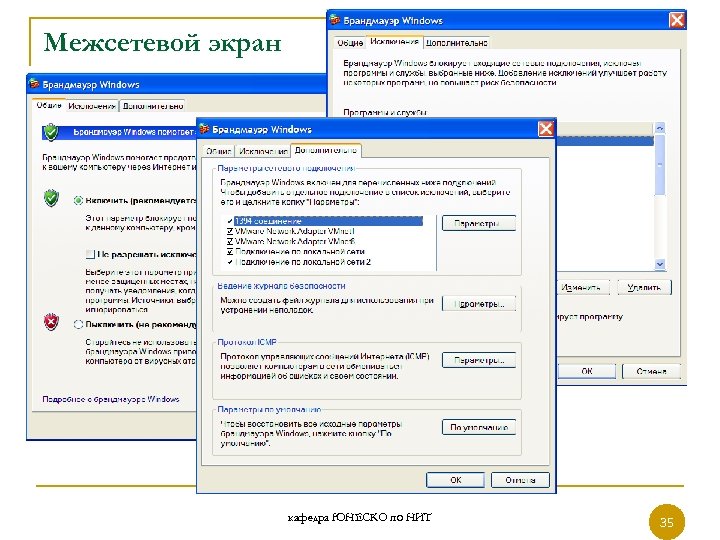Click firewall icon in front dialog title bar
Screen dimensions: 720x540
click(204, 129)
